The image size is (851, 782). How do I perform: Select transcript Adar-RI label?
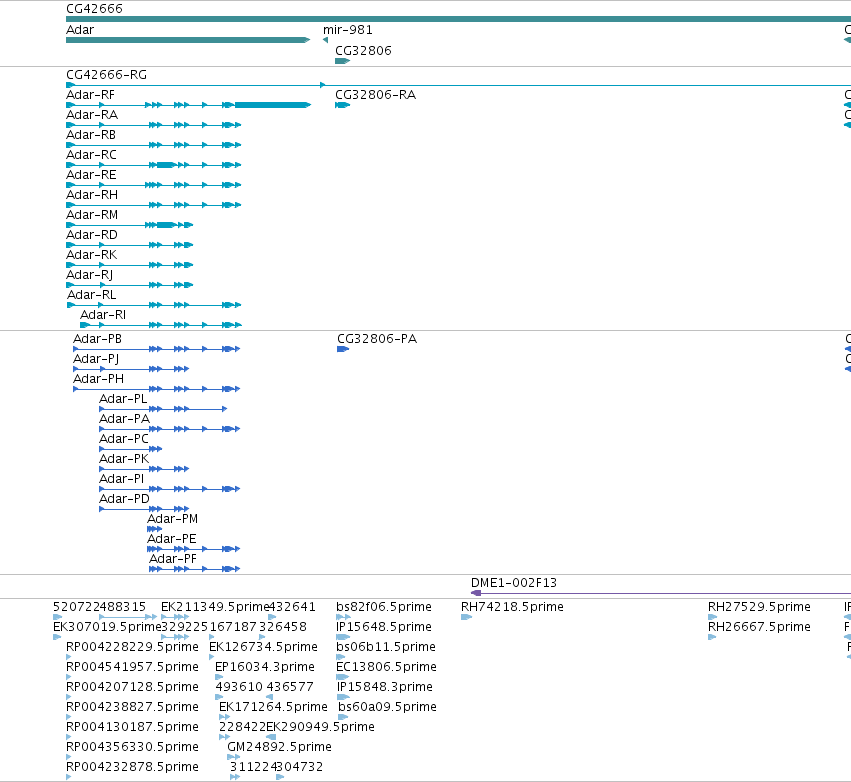point(103,315)
